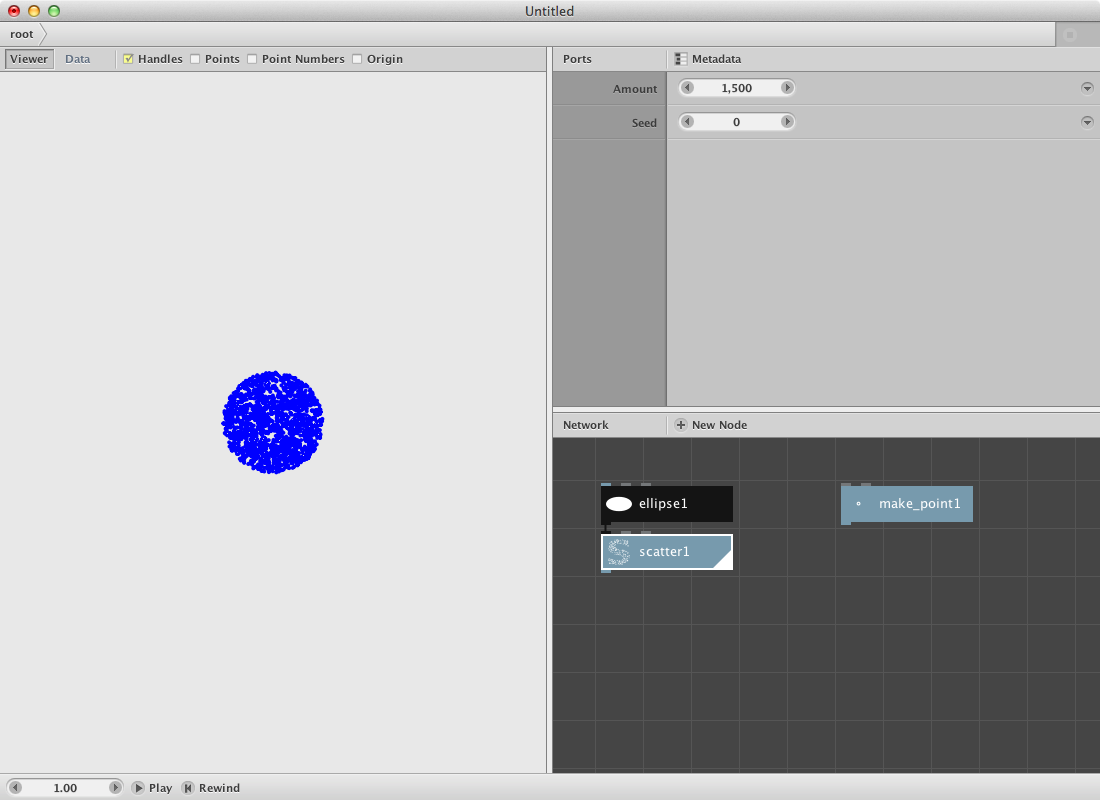Decrease the Seed value with left arrow
The image size is (1100, 800).
tap(687, 122)
